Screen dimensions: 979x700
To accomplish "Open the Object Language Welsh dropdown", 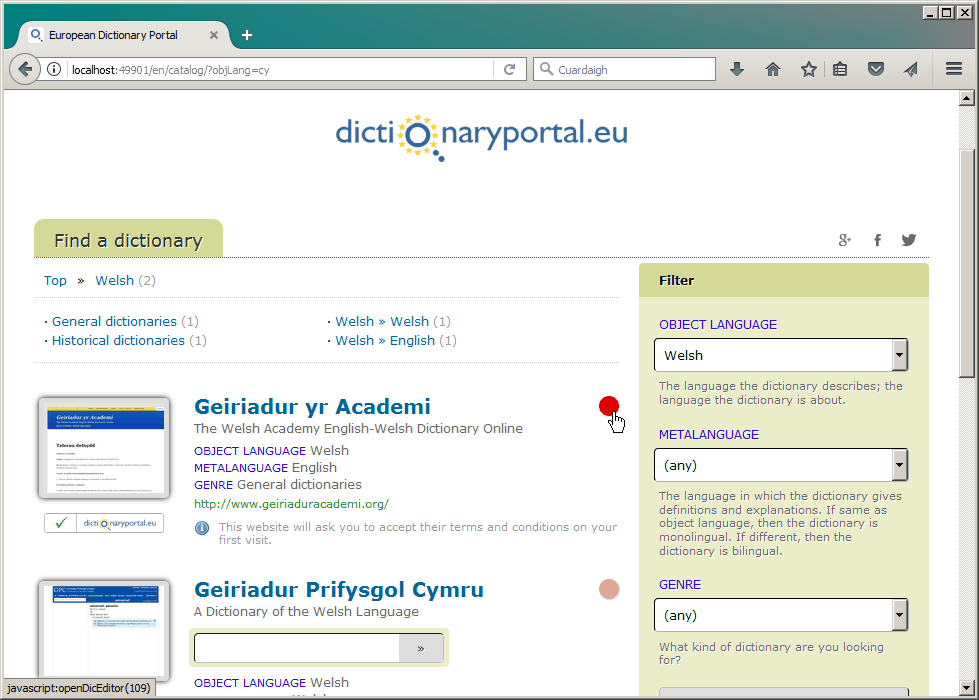I will (781, 355).
